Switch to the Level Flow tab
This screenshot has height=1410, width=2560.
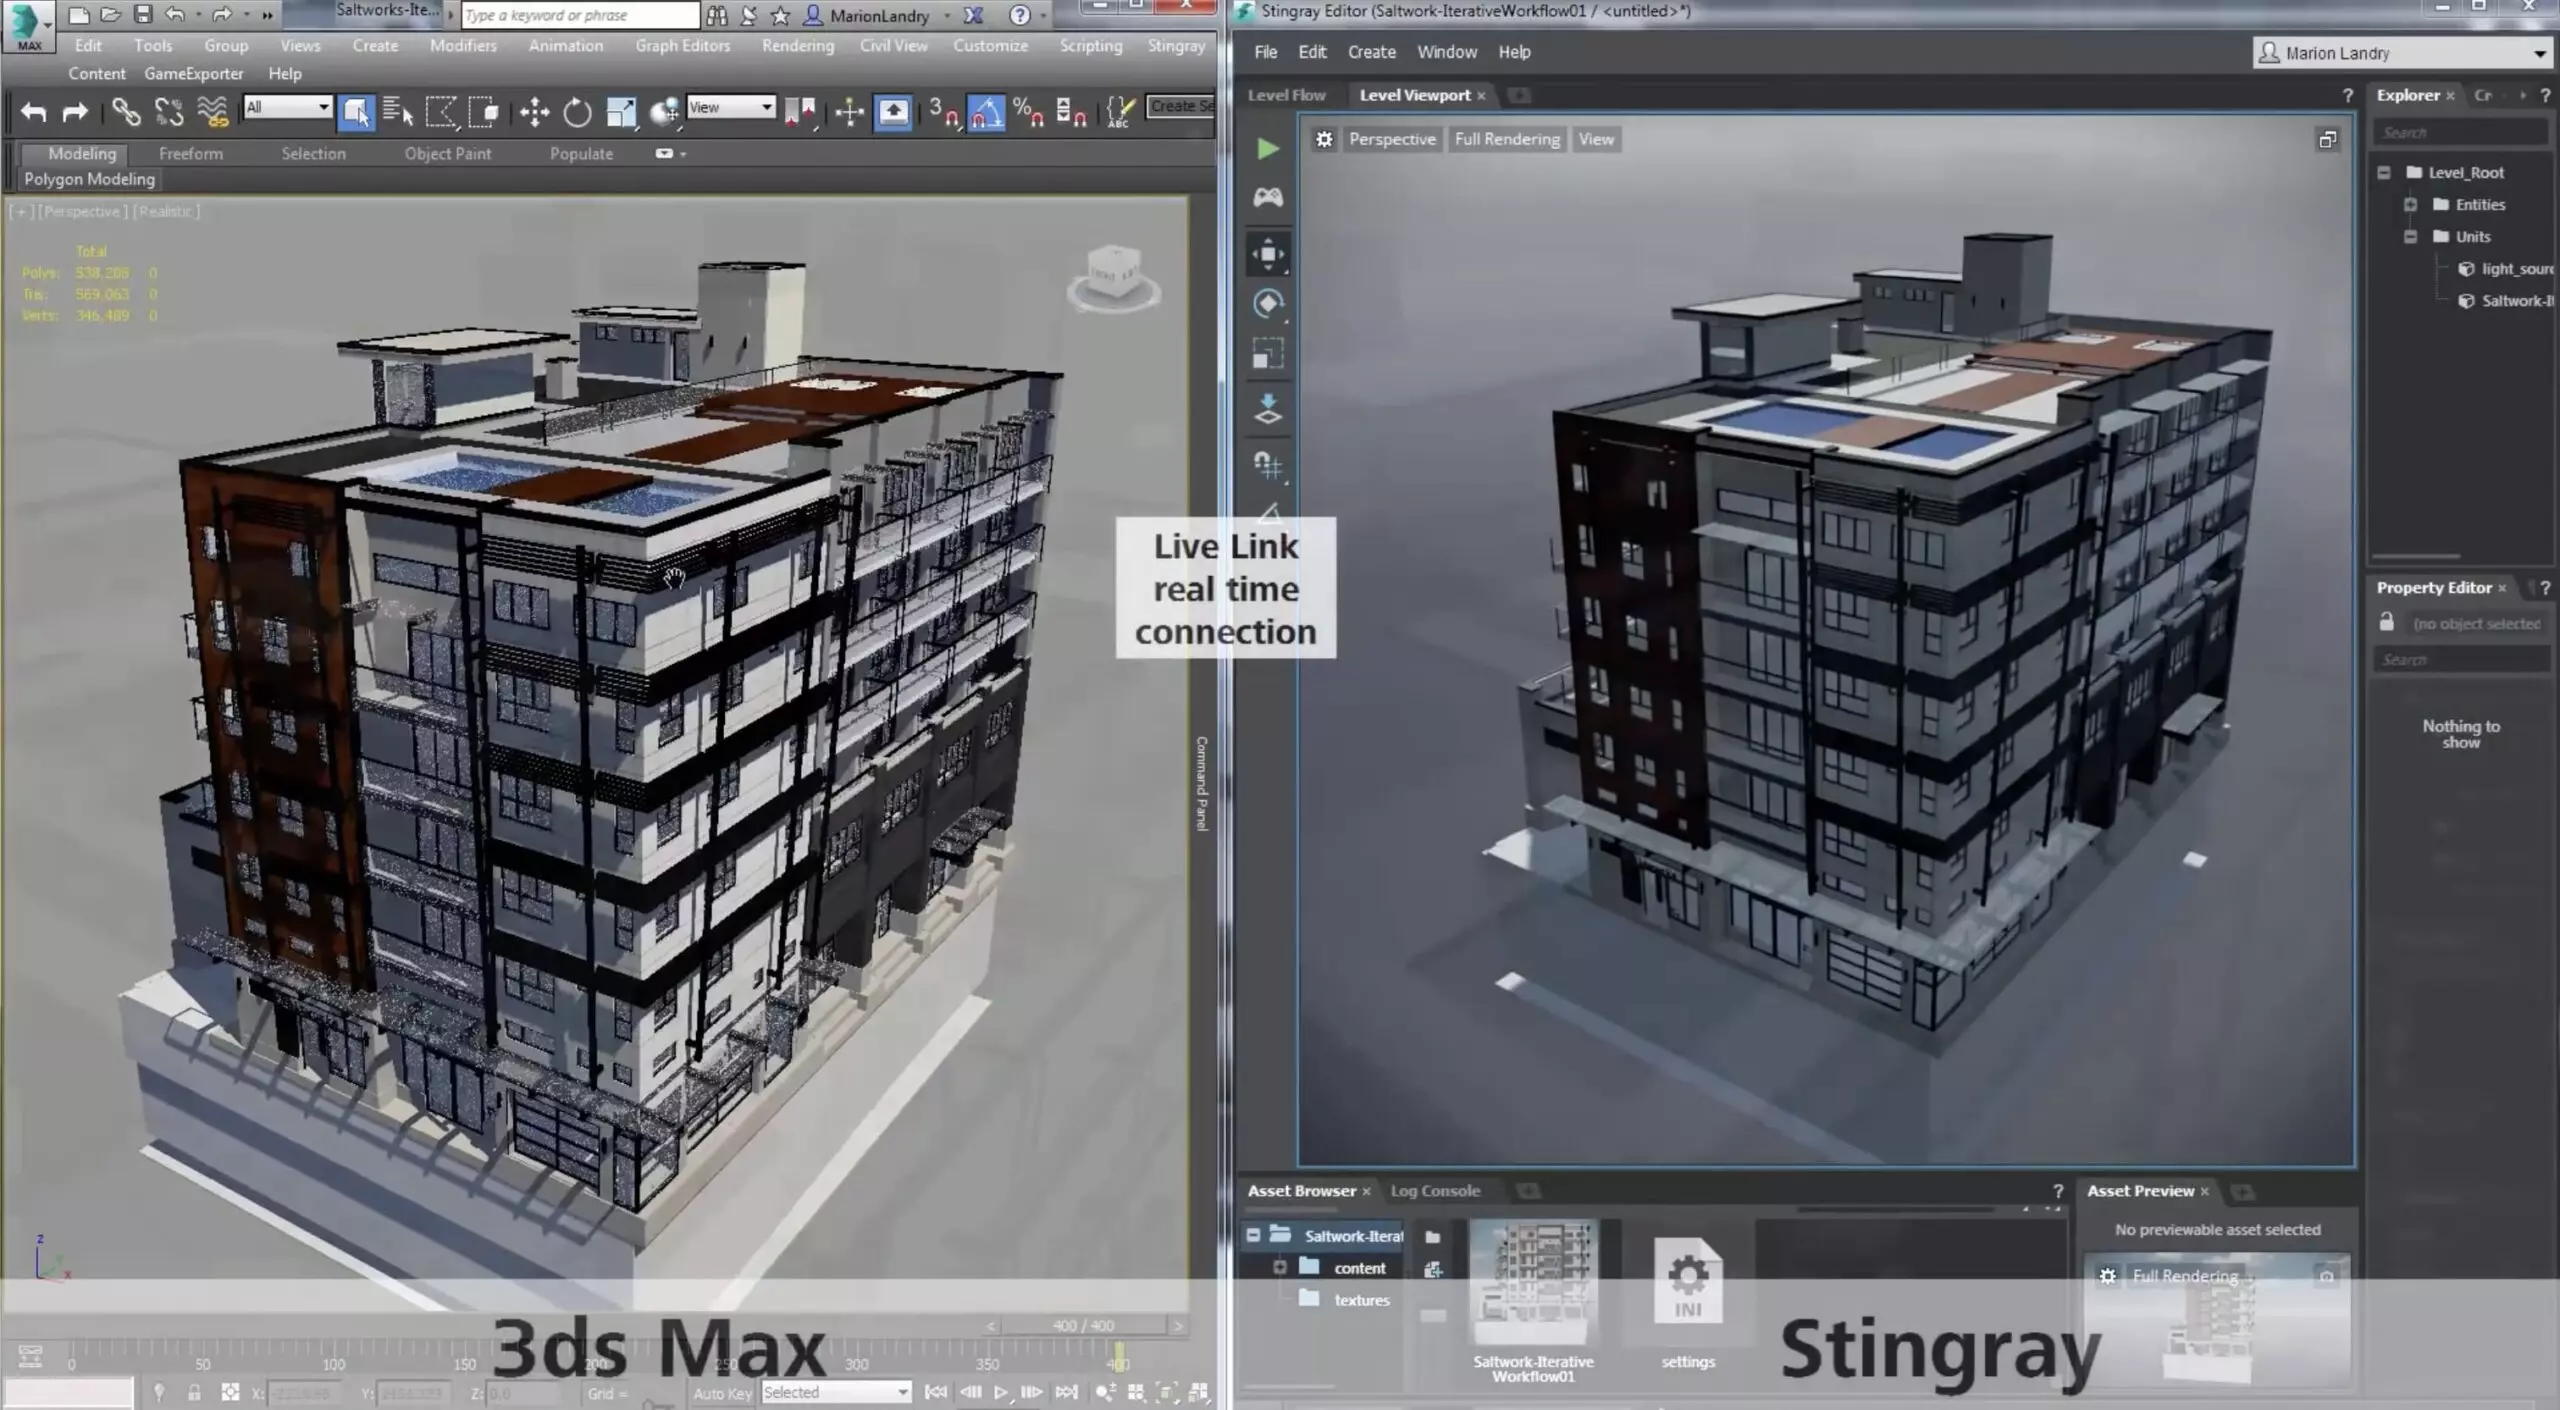click(x=1286, y=94)
